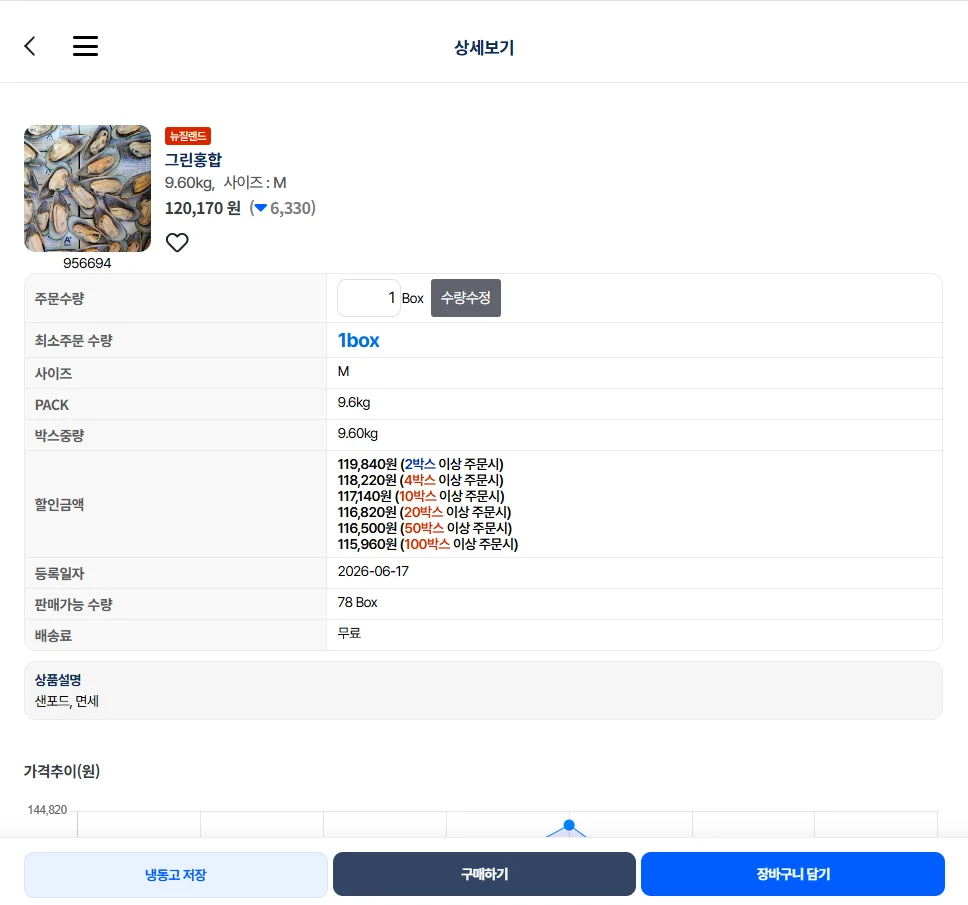Click product name 그린홍합

tap(193, 160)
